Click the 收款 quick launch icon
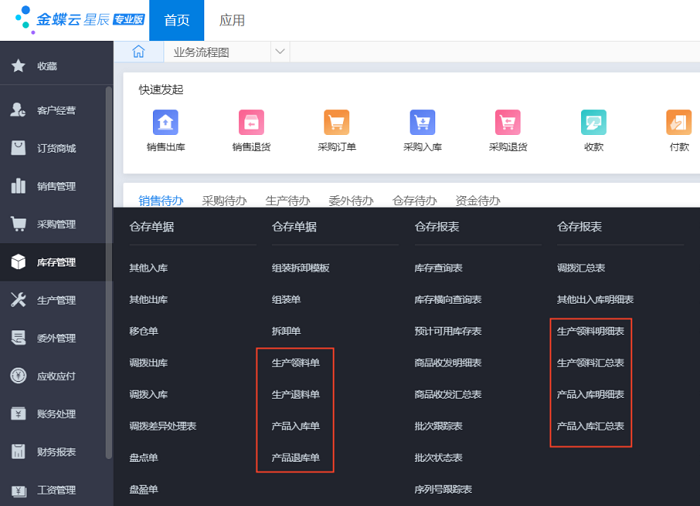This screenshot has height=506, width=700. tap(594, 123)
